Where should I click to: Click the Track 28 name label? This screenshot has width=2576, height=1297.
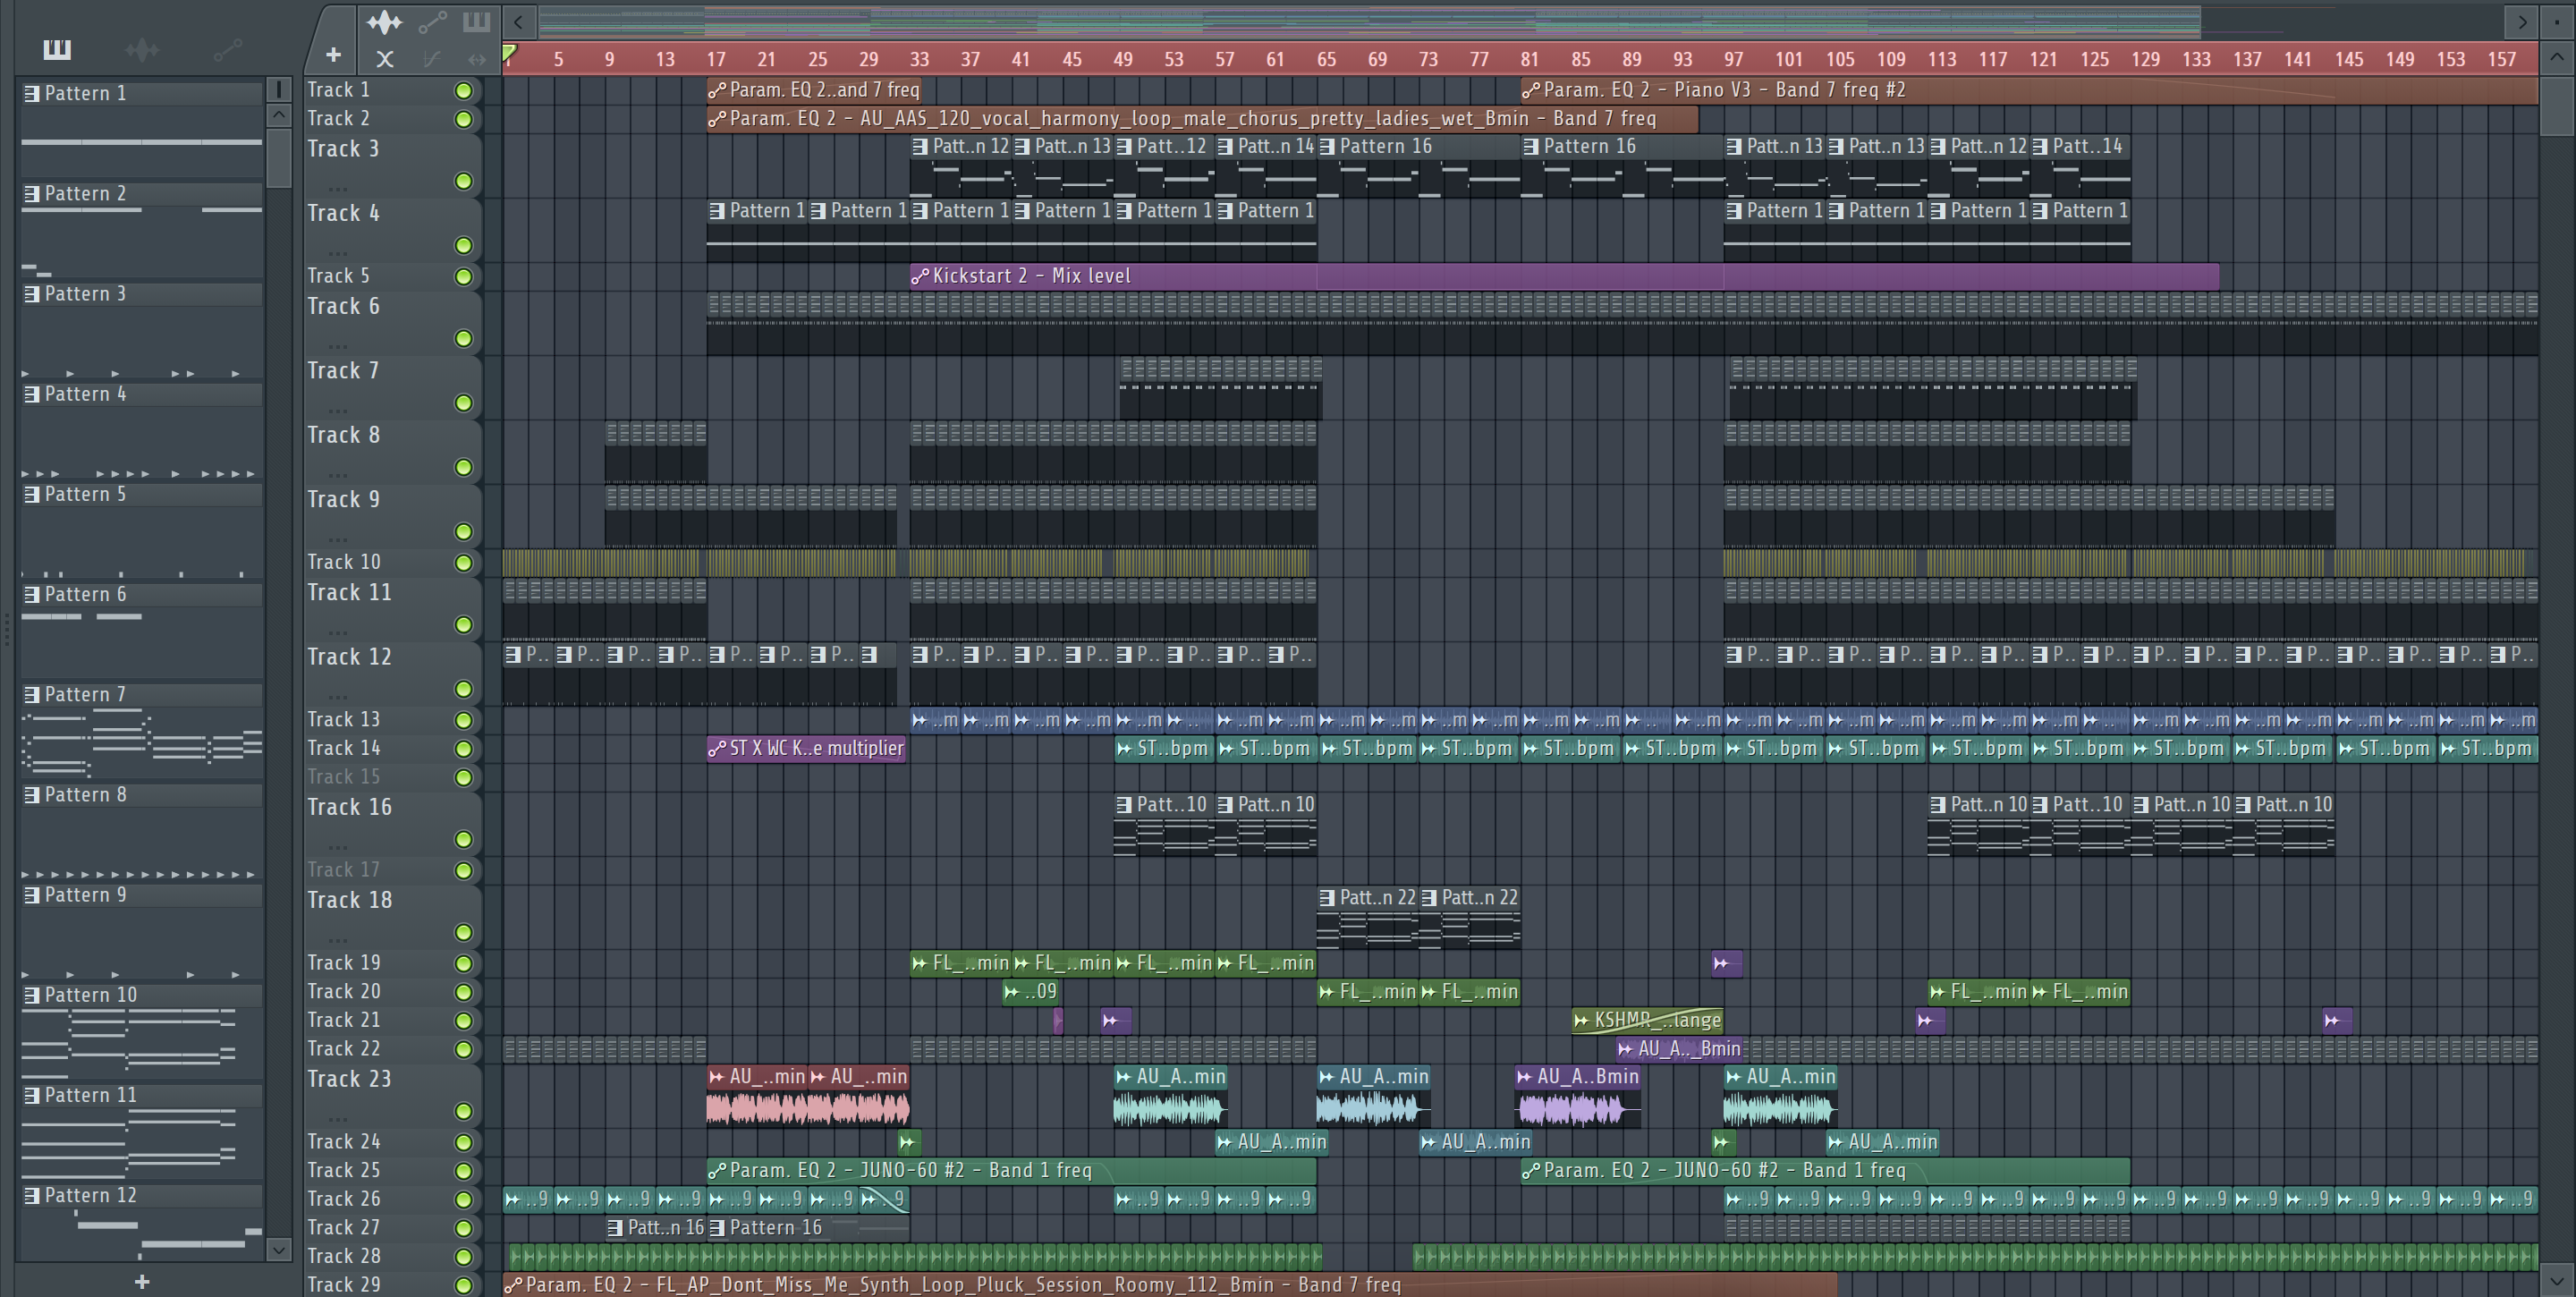[x=343, y=1256]
